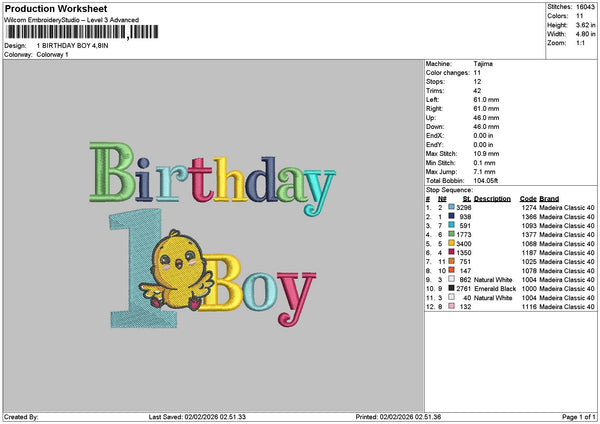The image size is (600, 424).
Task: Select the yellow swatch with 3400 stitches
Action: click(452, 243)
